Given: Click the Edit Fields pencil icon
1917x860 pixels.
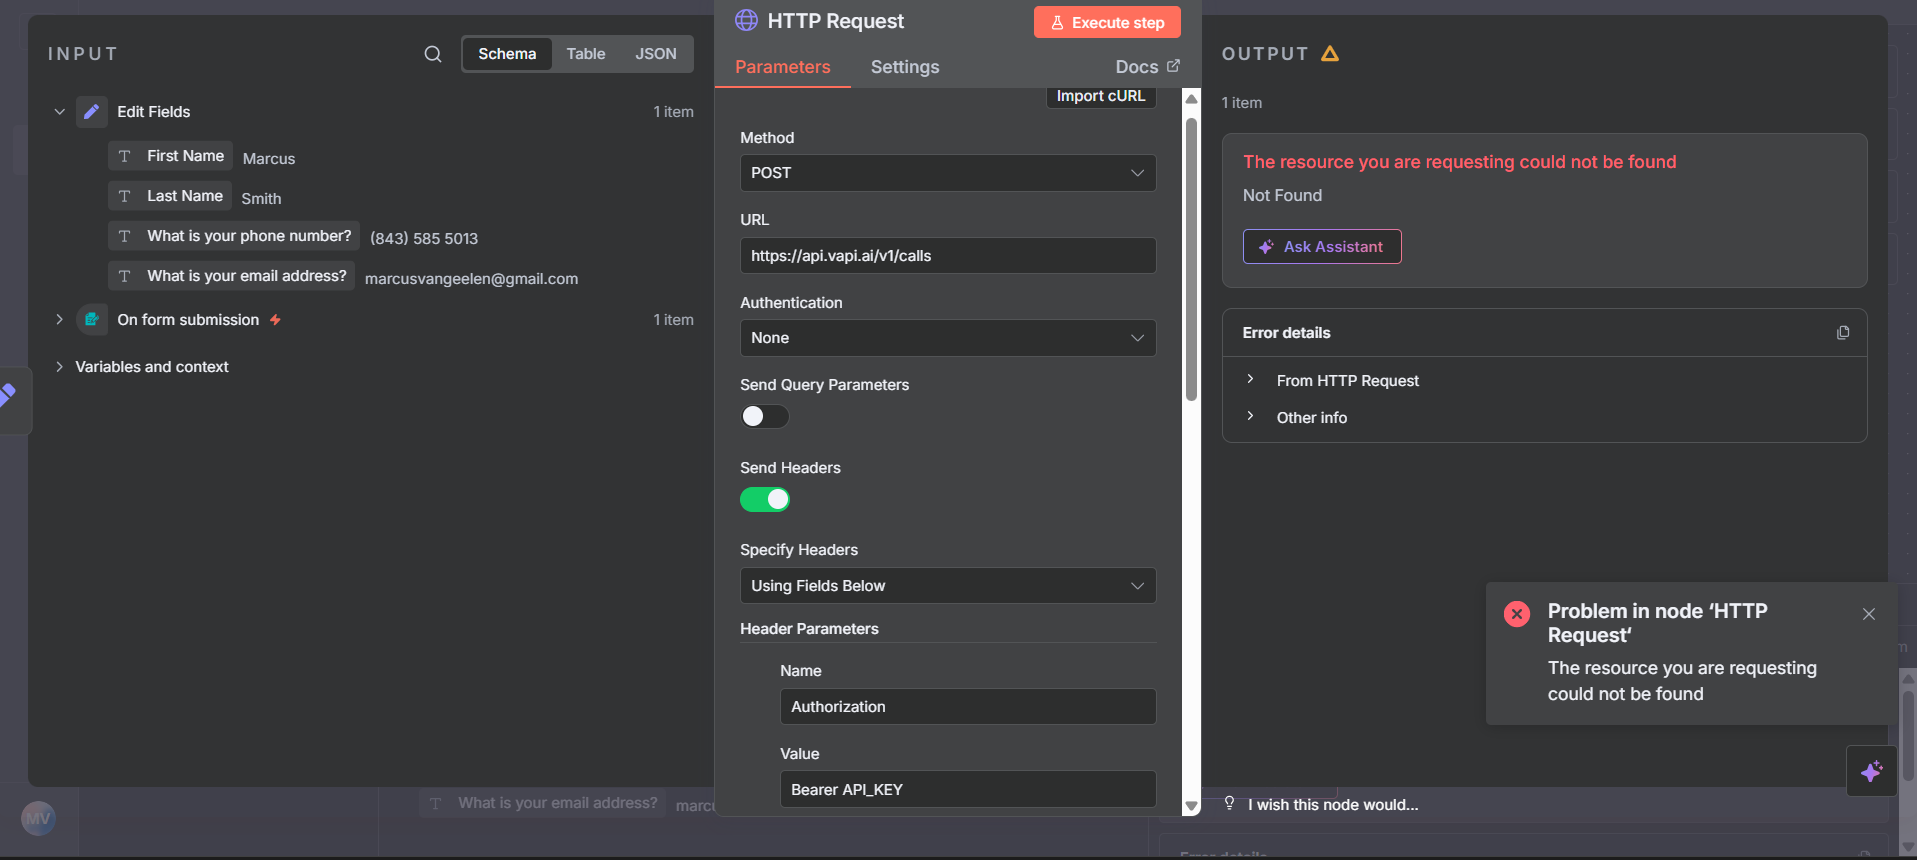Looking at the screenshot, I should 91,112.
